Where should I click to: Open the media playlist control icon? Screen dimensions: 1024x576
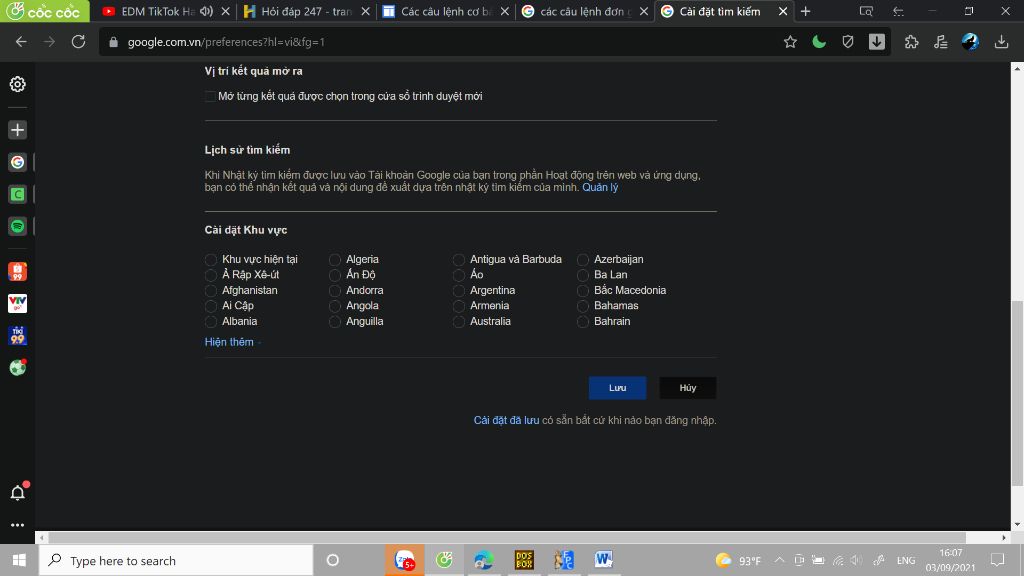click(940, 42)
